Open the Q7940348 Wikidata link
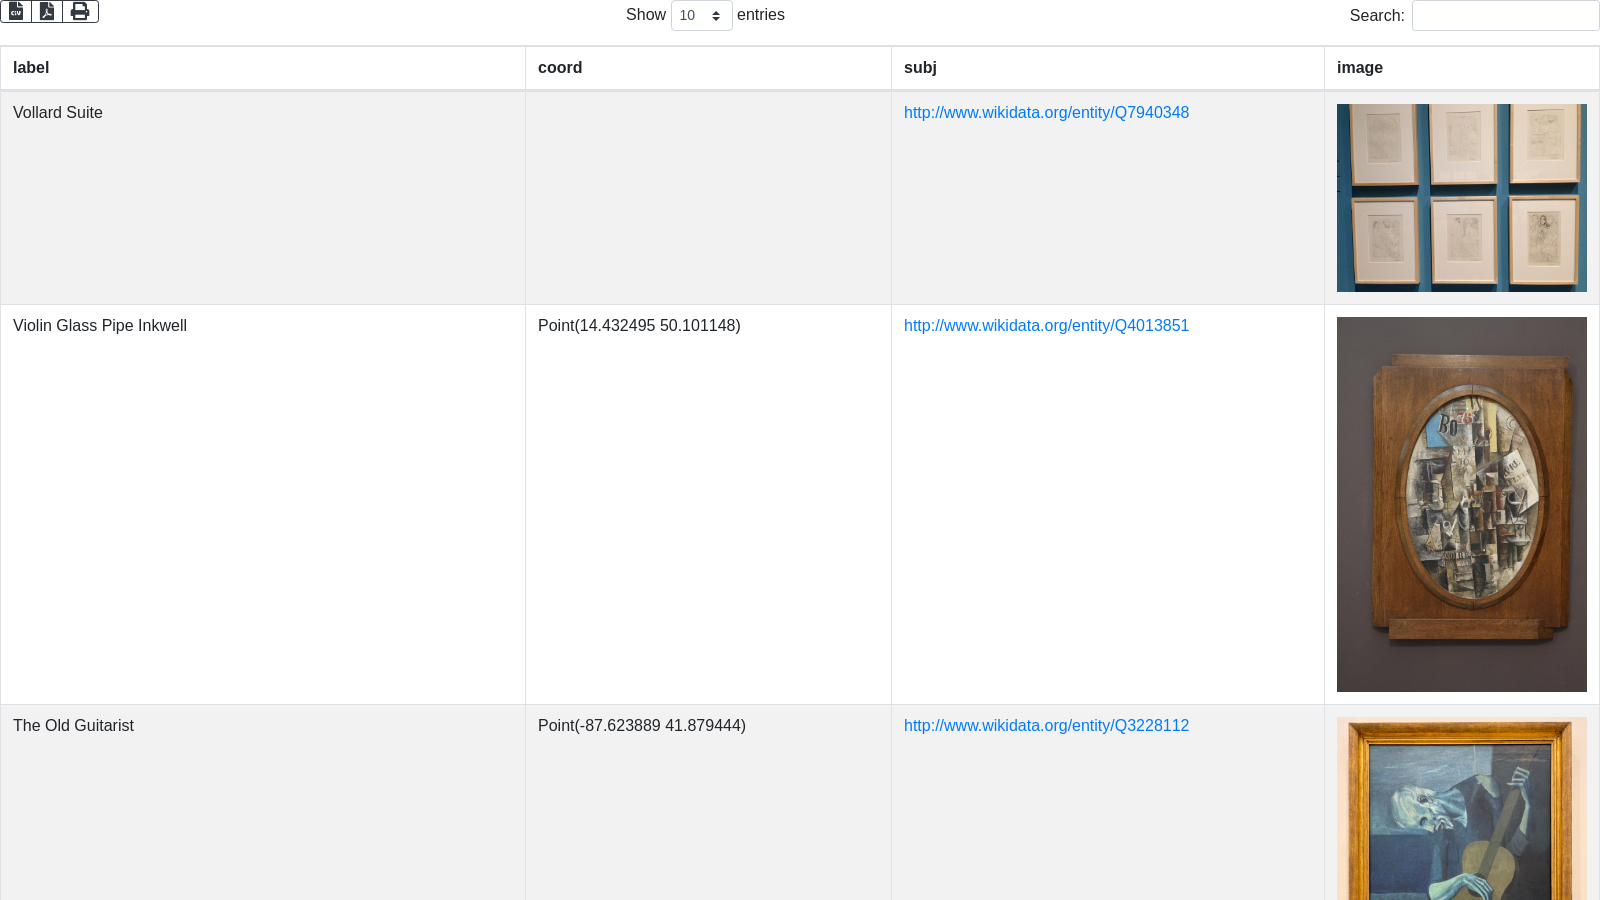 pyautogui.click(x=1046, y=113)
